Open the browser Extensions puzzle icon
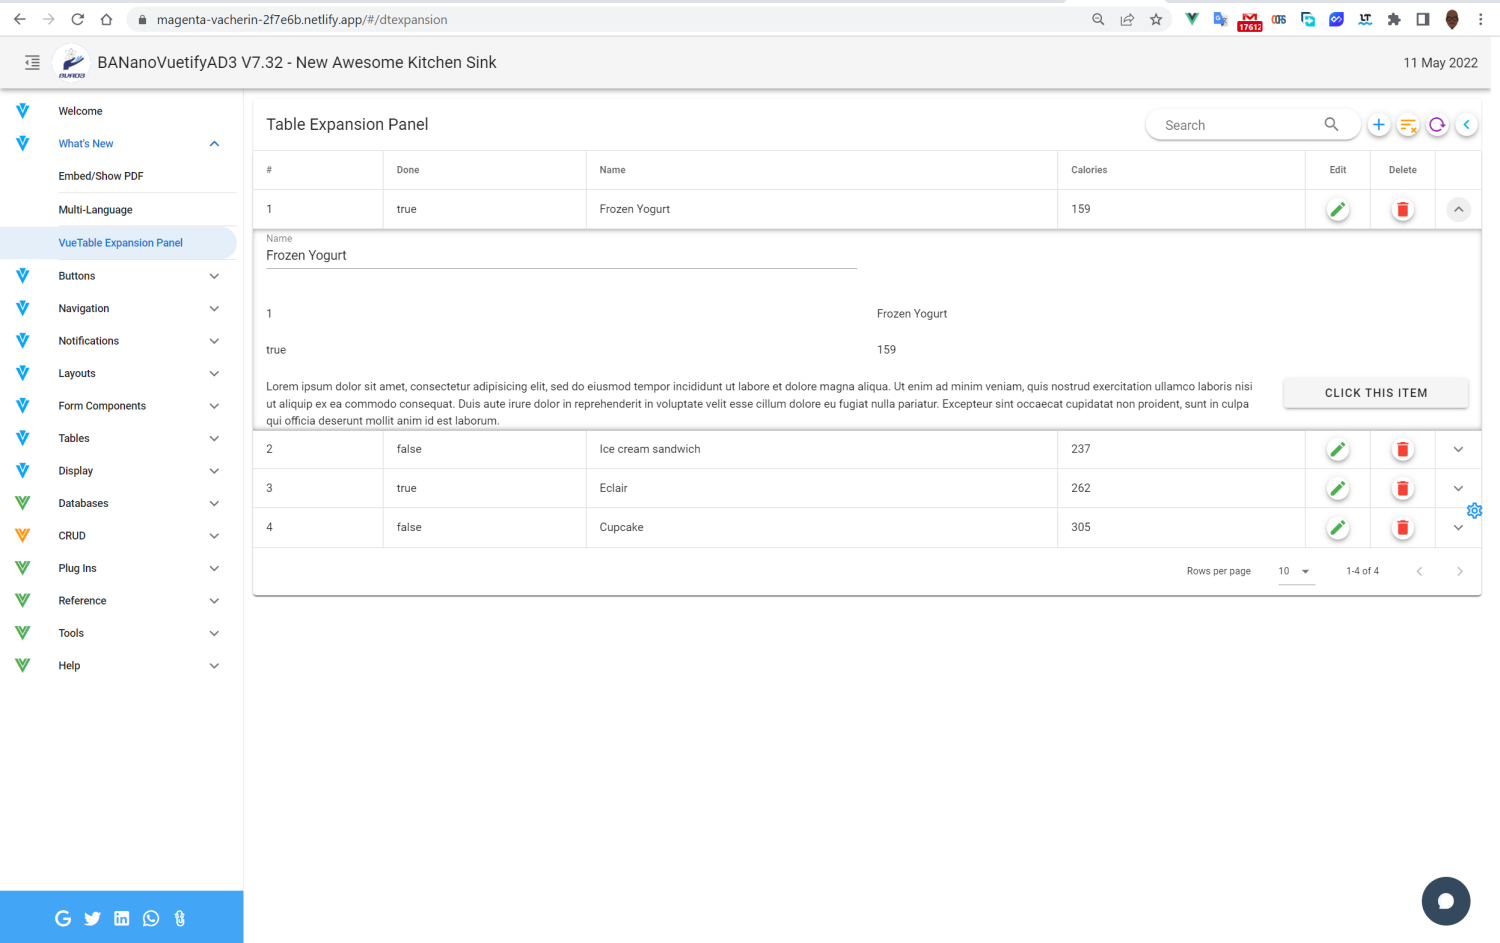The height and width of the screenshot is (943, 1500). click(x=1394, y=19)
